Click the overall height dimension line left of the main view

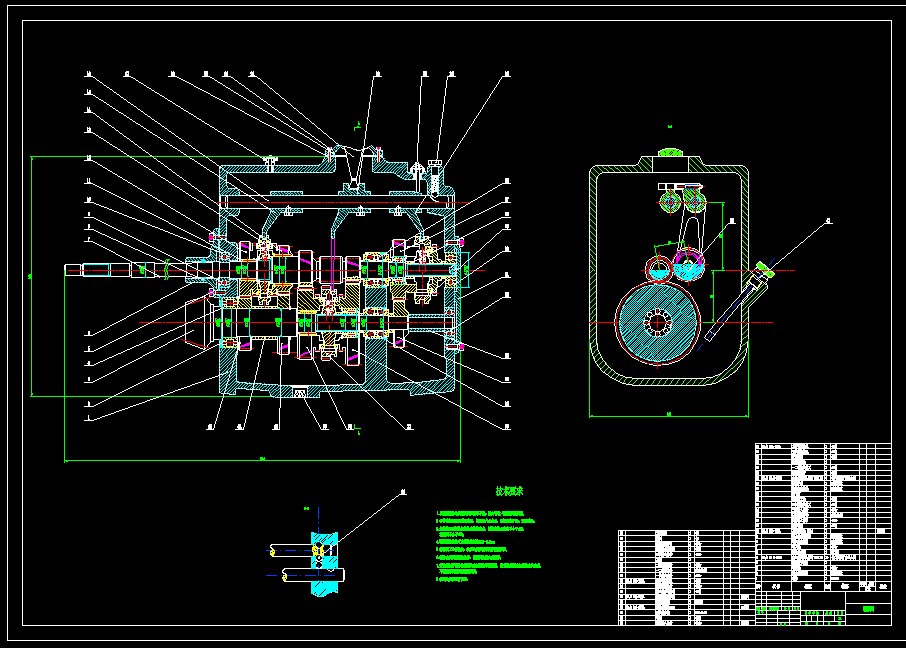tap(31, 276)
